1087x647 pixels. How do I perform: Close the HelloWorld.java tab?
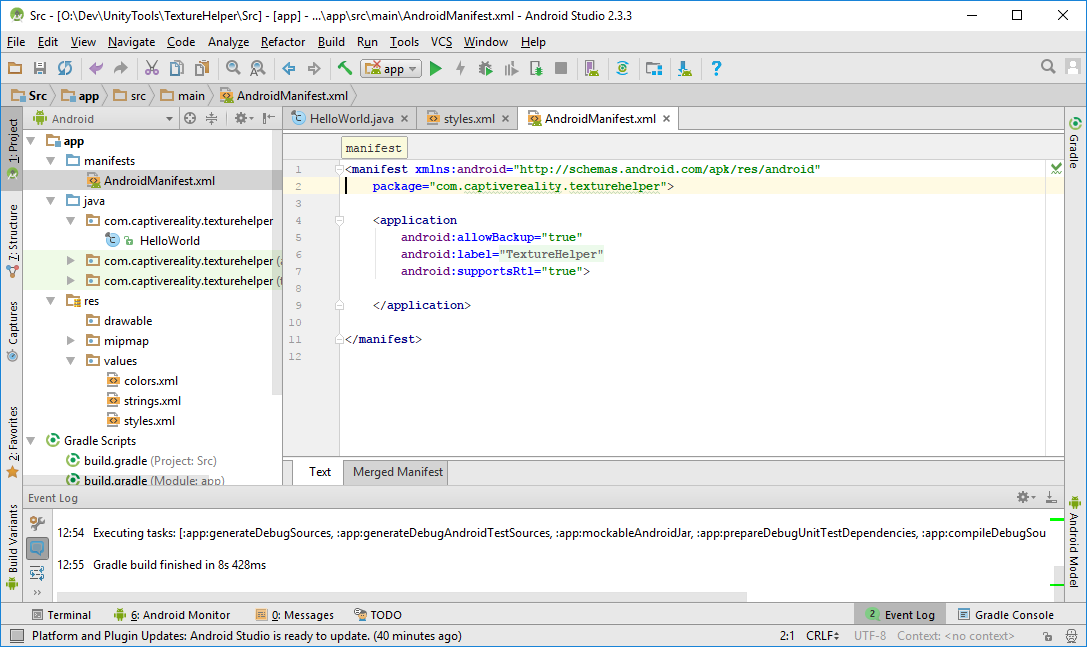(x=405, y=119)
